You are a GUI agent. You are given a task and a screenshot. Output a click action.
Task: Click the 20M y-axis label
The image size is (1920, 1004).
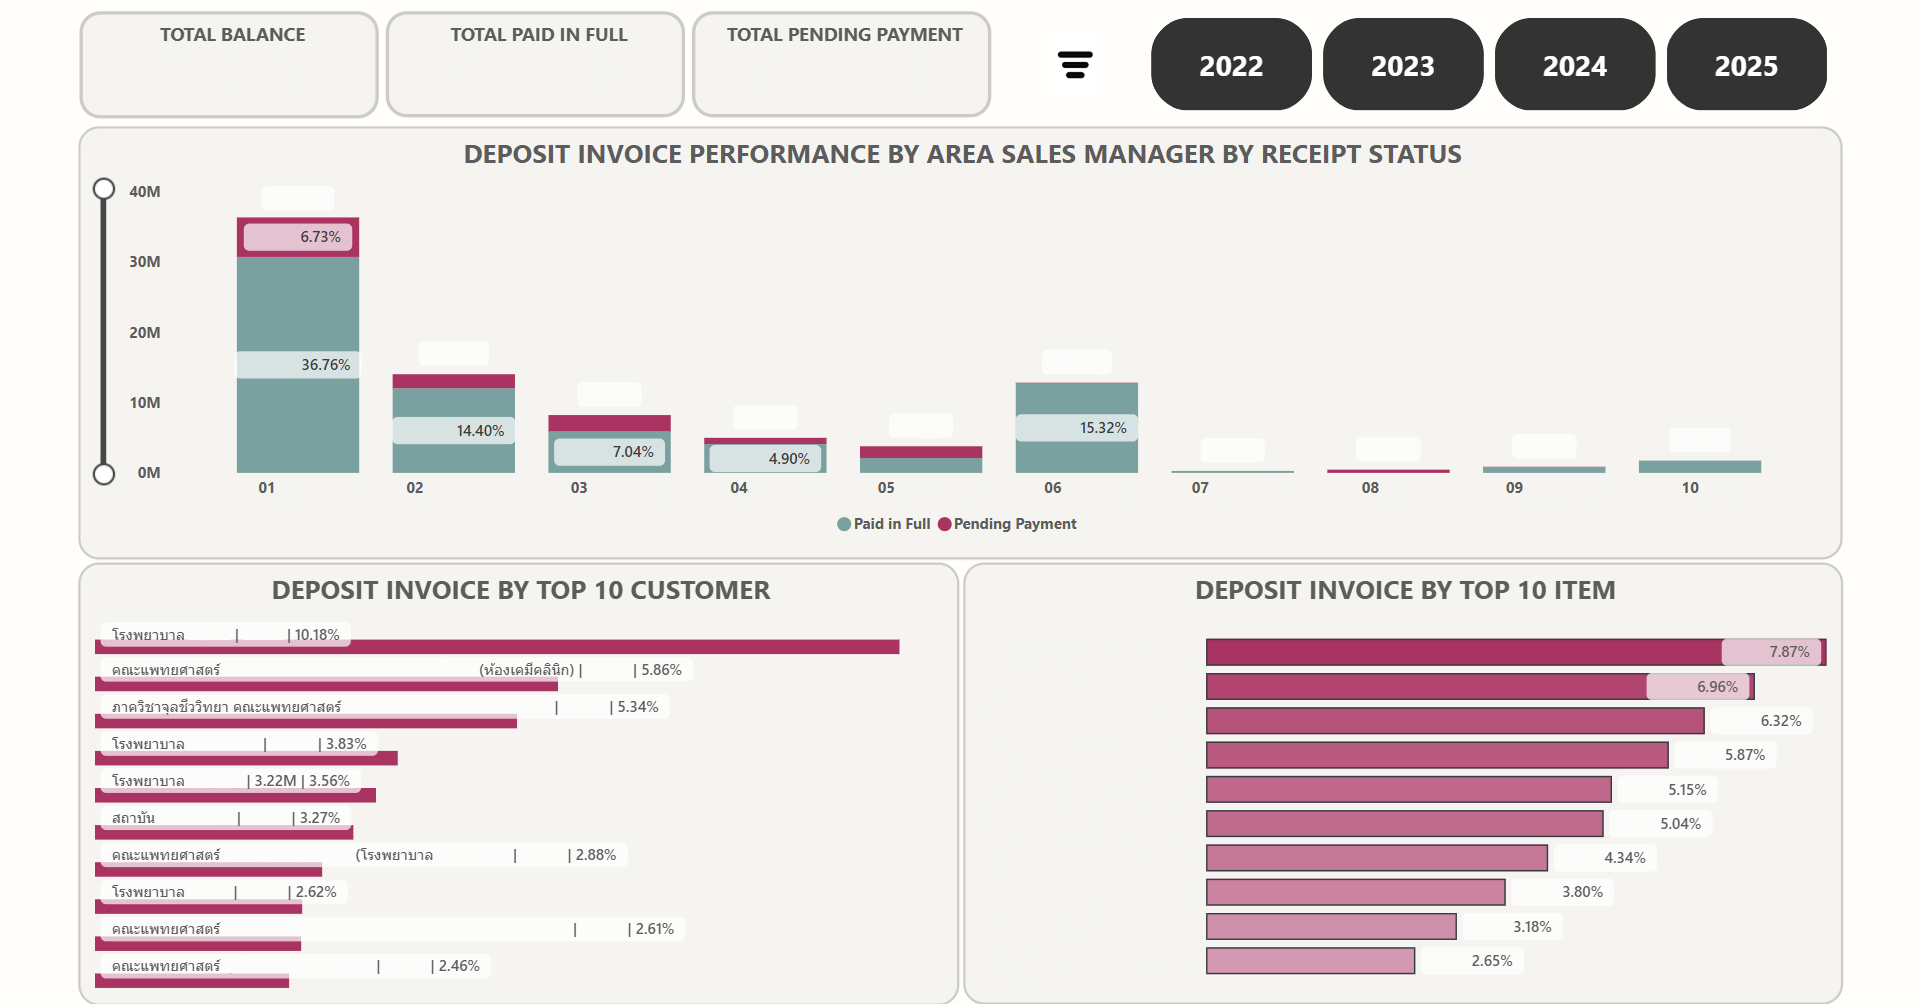tap(145, 333)
